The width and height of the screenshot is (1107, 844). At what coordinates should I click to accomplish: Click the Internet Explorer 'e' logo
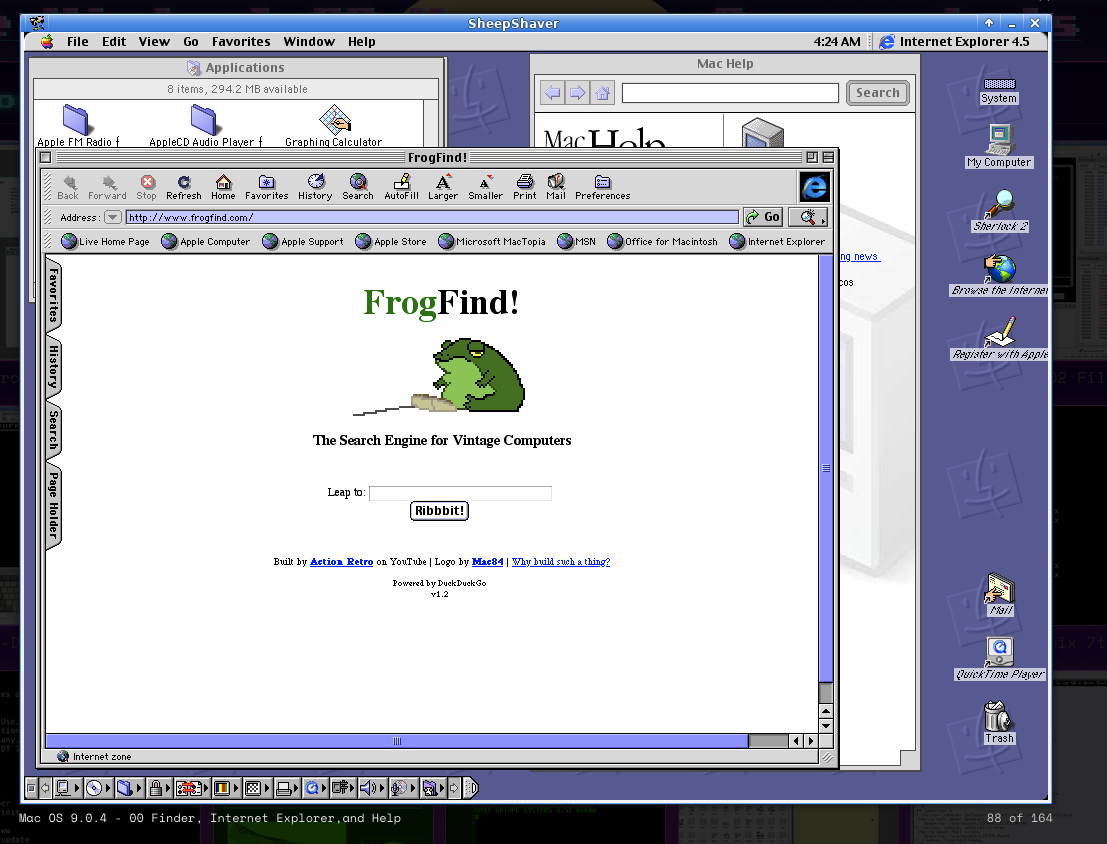814,187
